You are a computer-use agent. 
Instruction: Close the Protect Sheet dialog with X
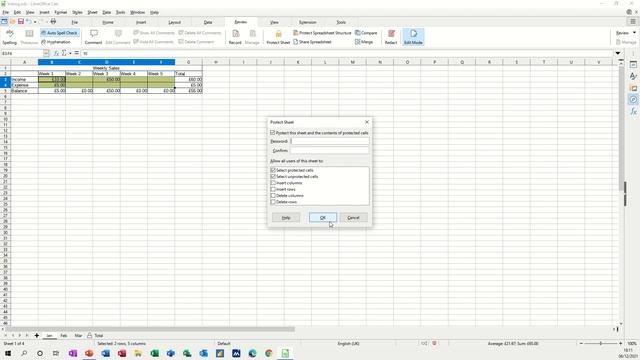click(367, 122)
